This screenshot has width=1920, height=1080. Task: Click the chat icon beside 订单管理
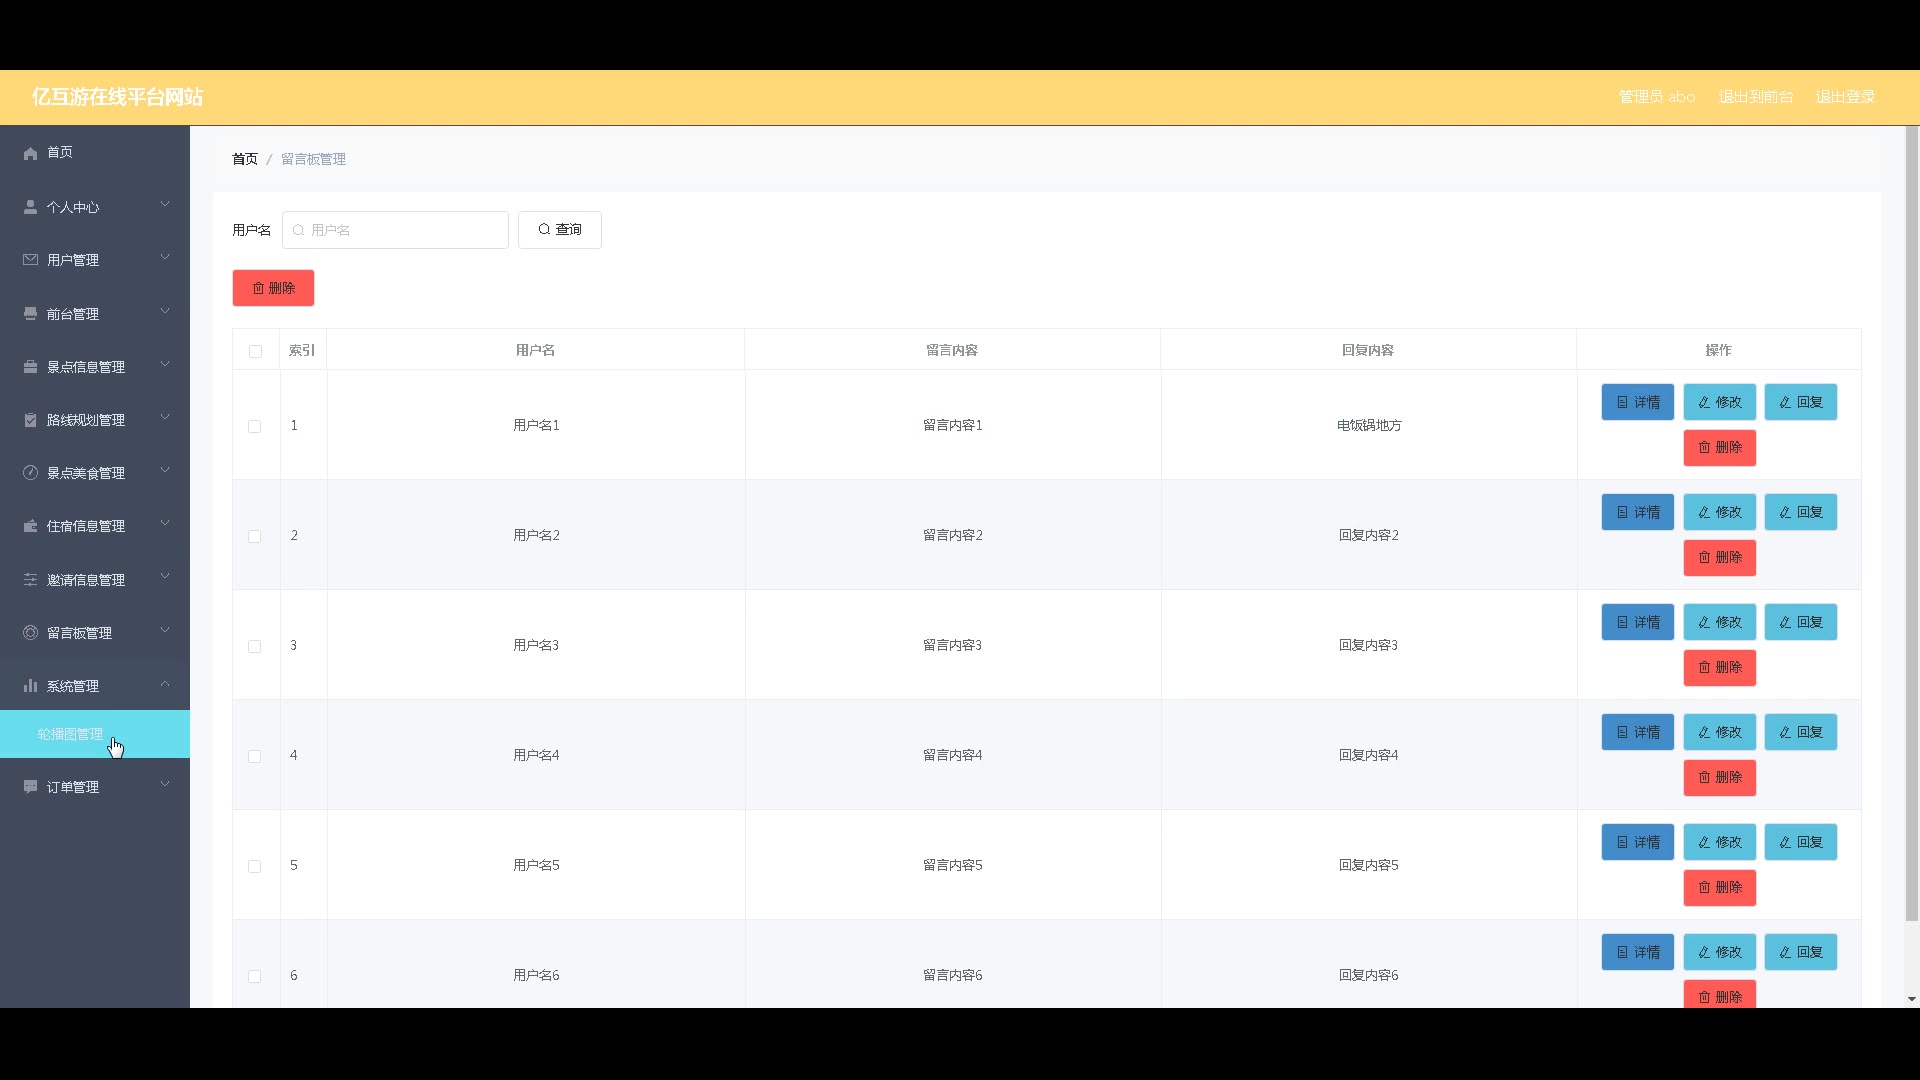tap(30, 787)
